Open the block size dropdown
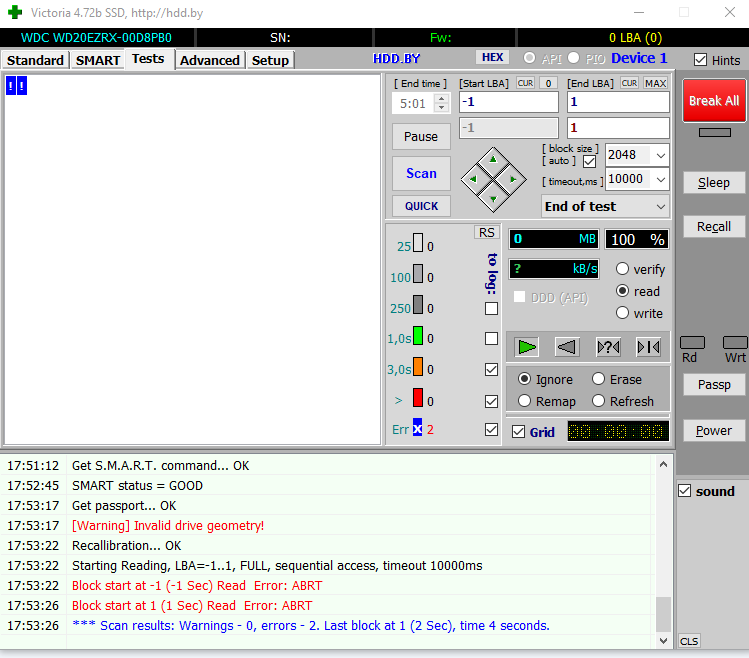Viewport: 749px width, 658px height. point(659,155)
